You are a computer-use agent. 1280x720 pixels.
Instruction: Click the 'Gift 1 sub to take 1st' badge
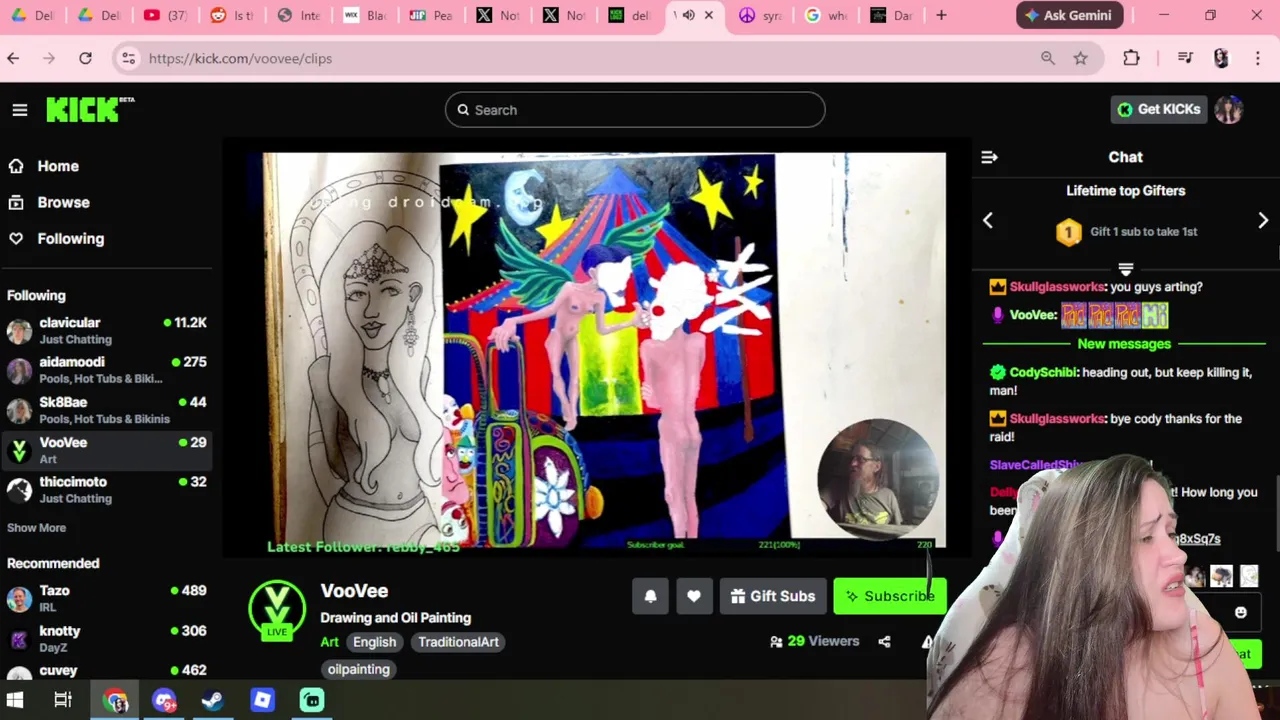pos(1126,232)
